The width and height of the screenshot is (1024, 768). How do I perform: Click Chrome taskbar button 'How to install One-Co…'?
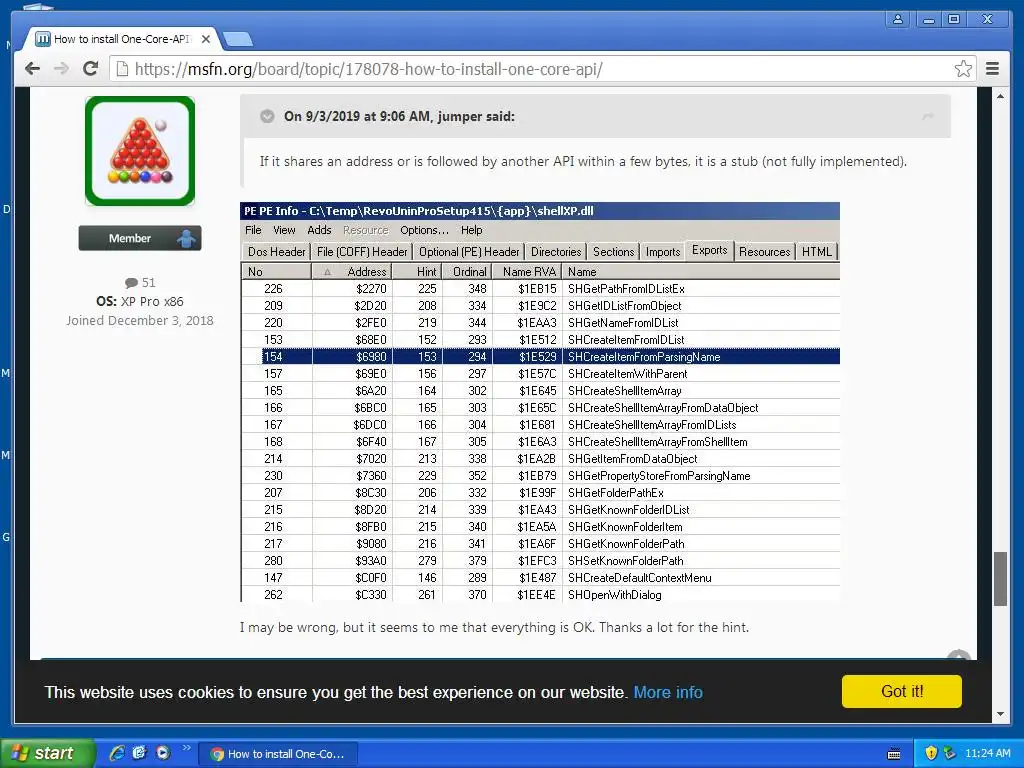pyautogui.click(x=278, y=754)
